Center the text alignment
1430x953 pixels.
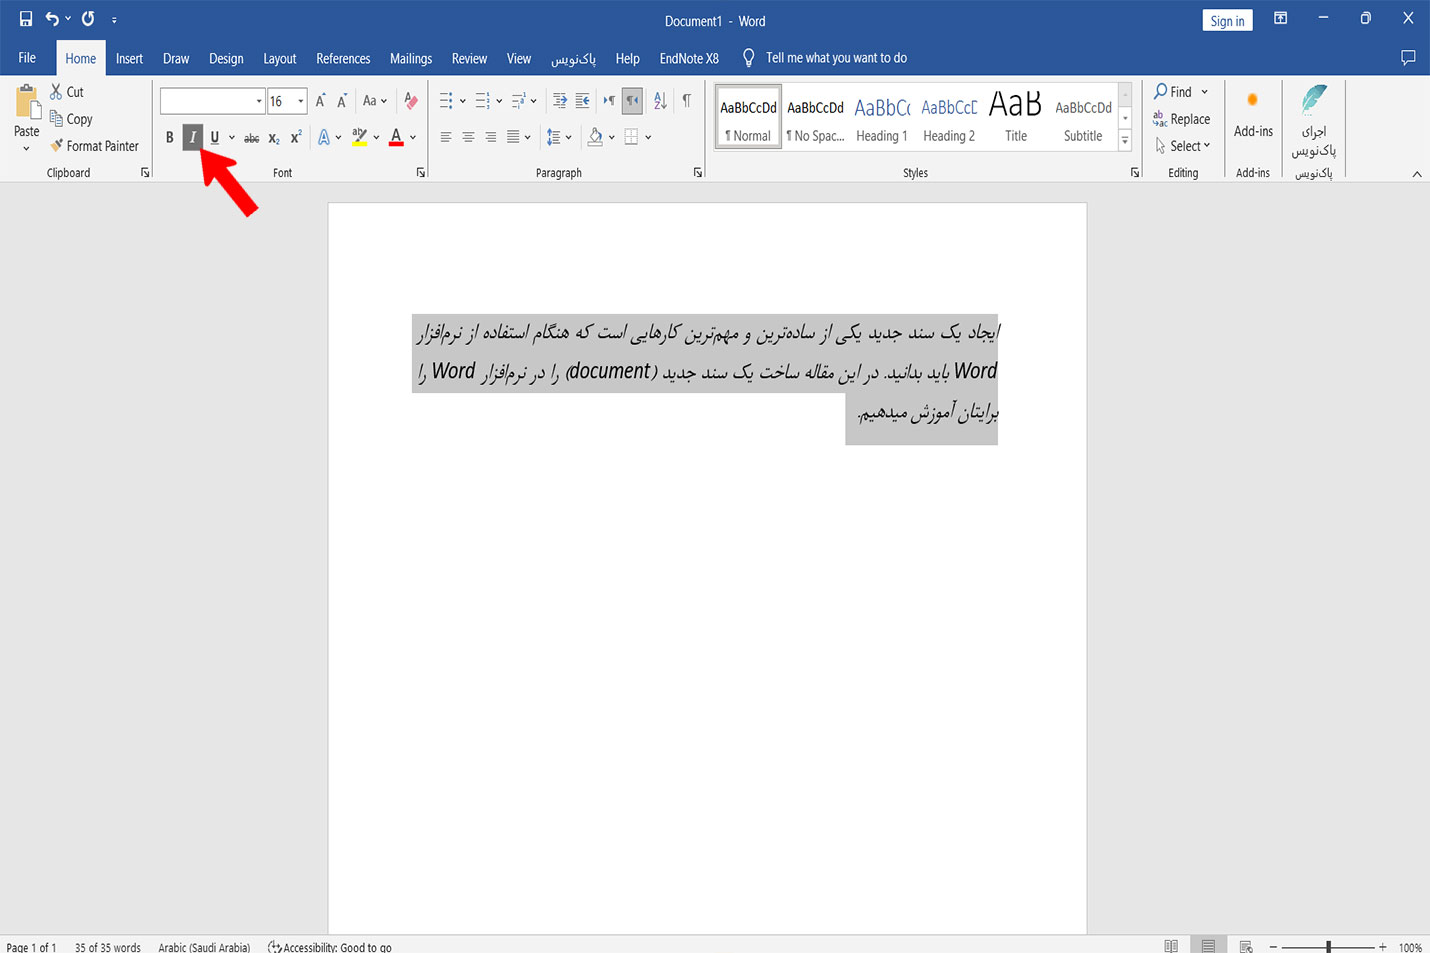[468, 137]
